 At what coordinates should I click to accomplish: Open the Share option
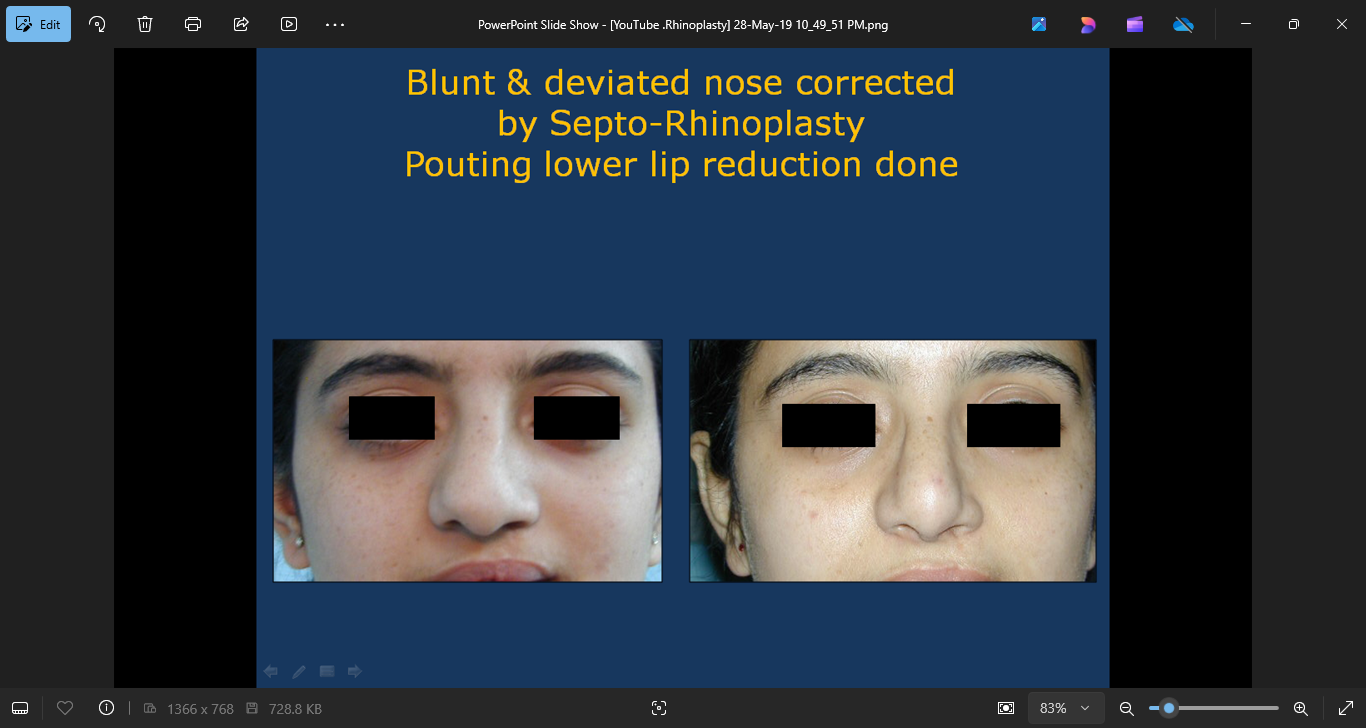coord(241,24)
